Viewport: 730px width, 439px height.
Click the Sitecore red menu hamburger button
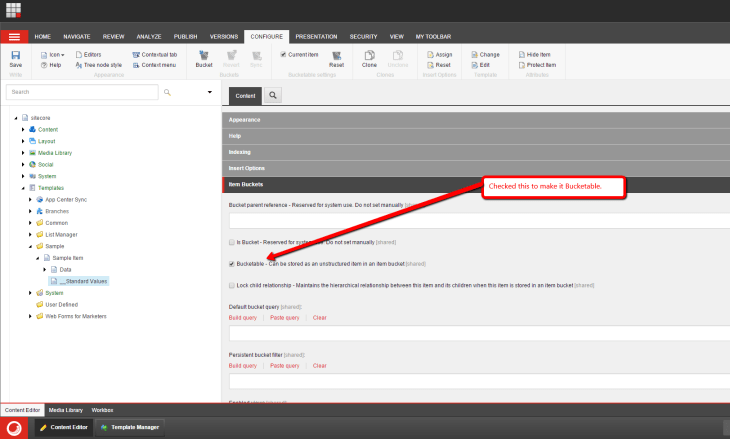pyautogui.click(x=14, y=36)
